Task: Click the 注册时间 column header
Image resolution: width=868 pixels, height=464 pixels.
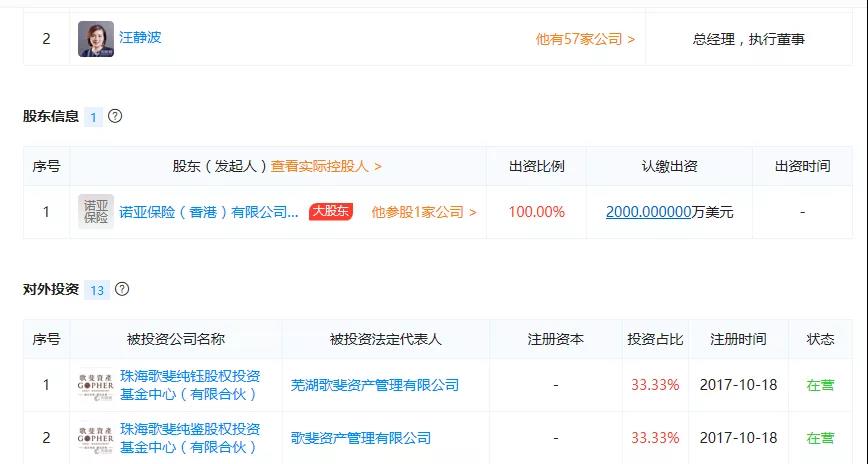Action: pyautogui.click(x=738, y=339)
